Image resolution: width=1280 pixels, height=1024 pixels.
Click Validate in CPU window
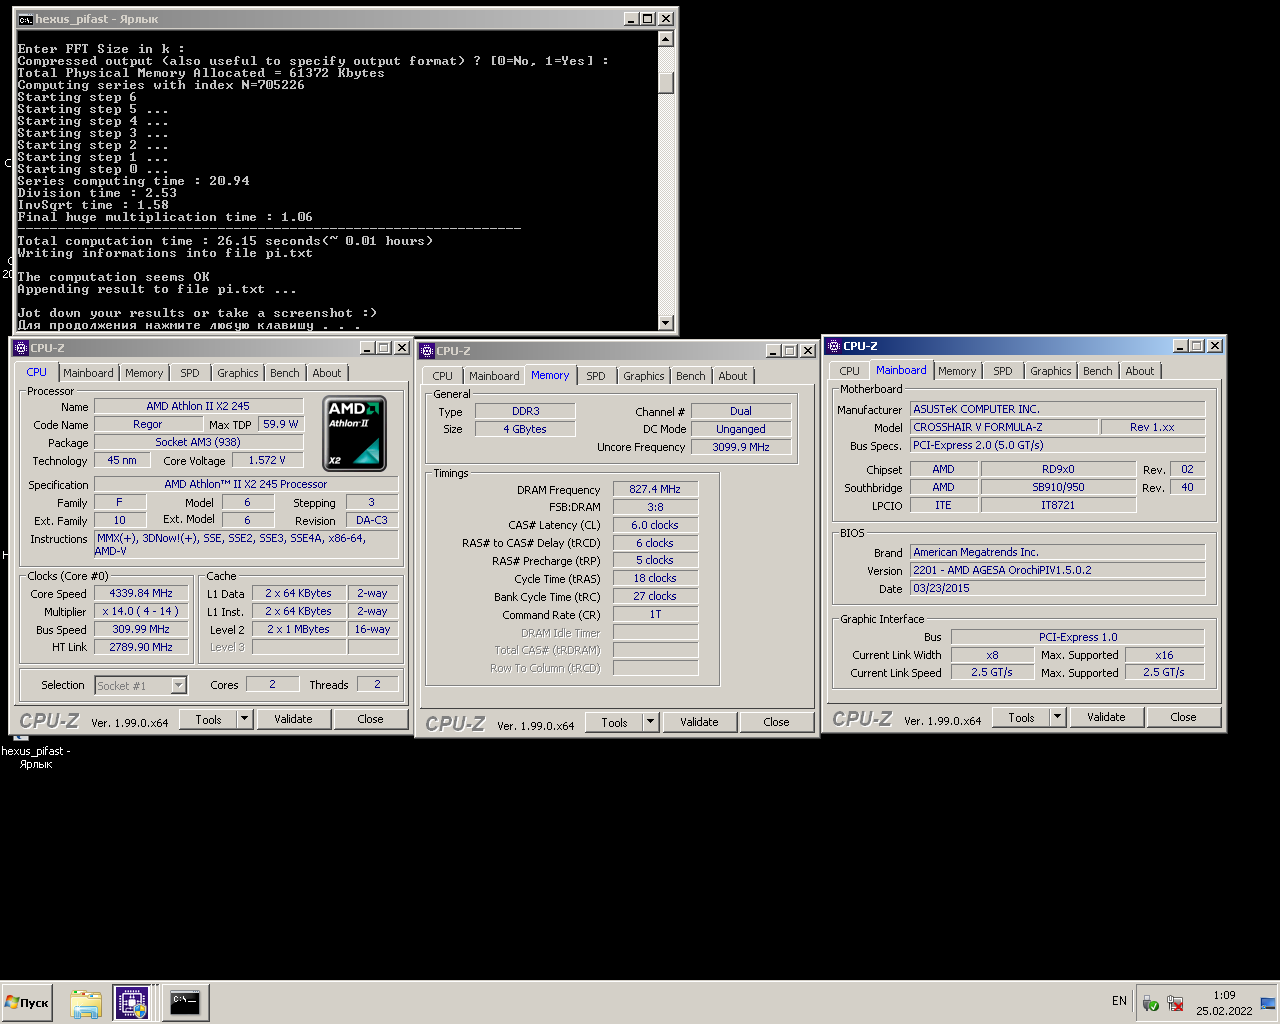pos(293,719)
